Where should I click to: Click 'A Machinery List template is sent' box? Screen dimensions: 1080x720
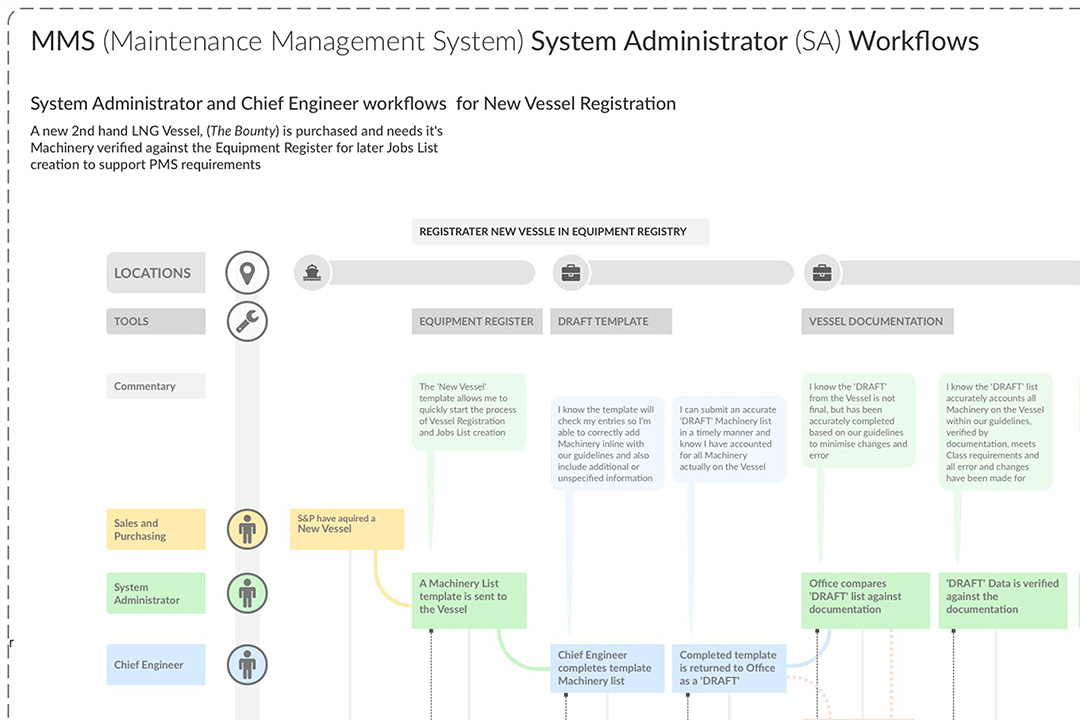coord(468,600)
